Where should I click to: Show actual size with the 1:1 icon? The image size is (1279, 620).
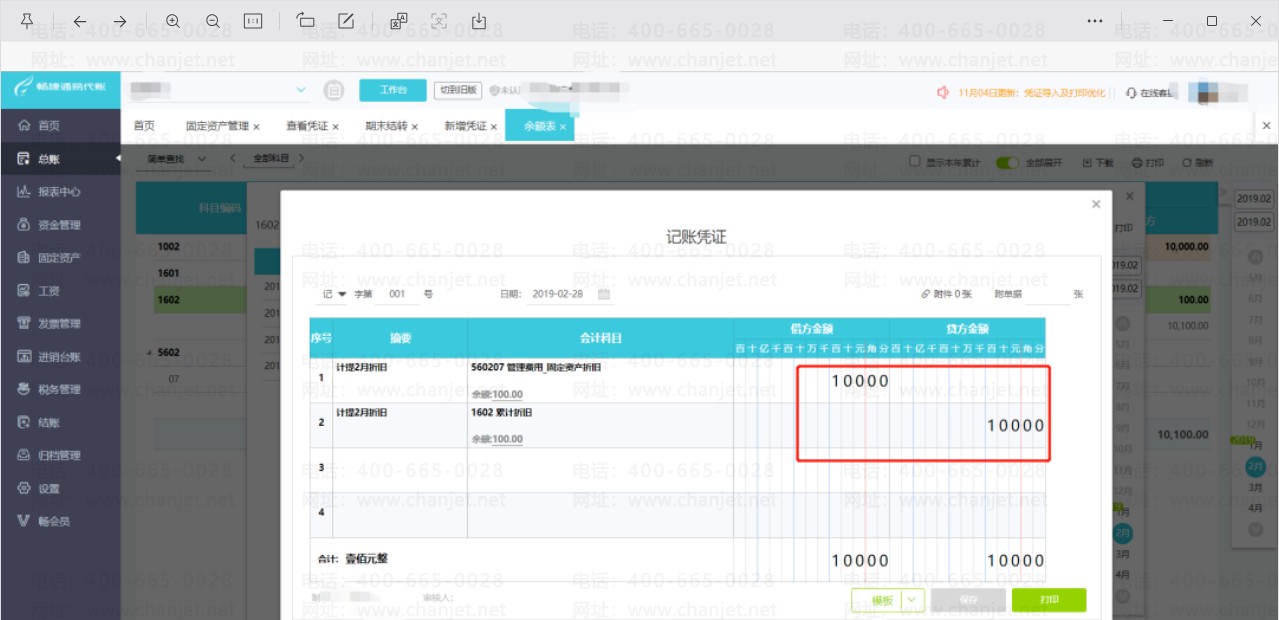click(253, 21)
